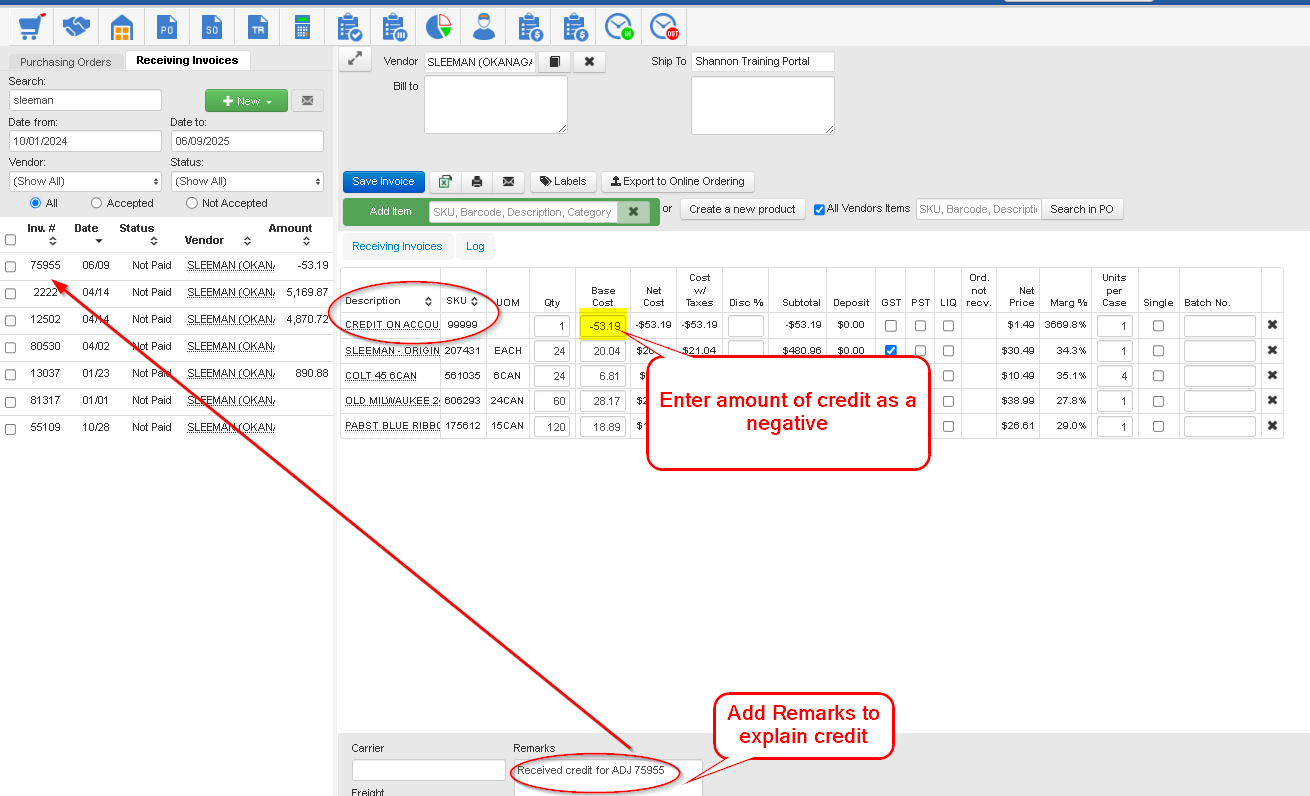This screenshot has width=1310, height=796.
Task: Open CREDIT ON ACCOUNT product description link
Action: [391, 325]
